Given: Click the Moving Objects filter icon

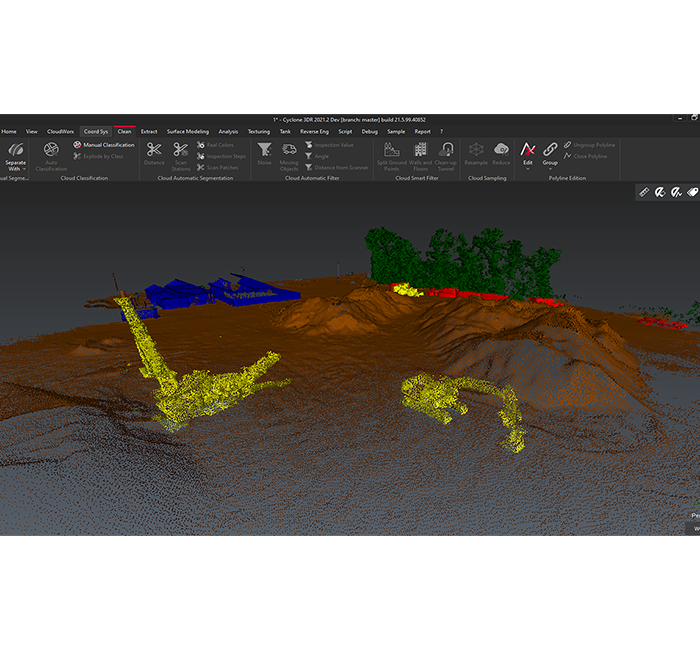Looking at the screenshot, I should [289, 153].
